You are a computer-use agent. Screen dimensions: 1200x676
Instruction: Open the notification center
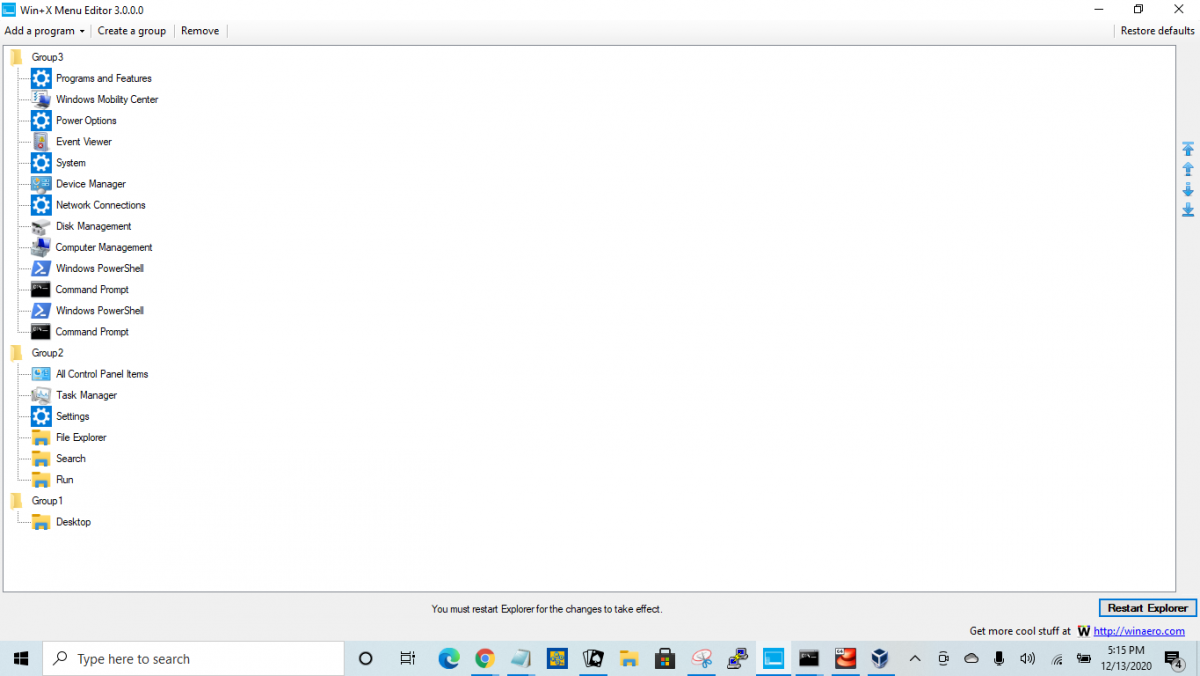[1173, 658]
